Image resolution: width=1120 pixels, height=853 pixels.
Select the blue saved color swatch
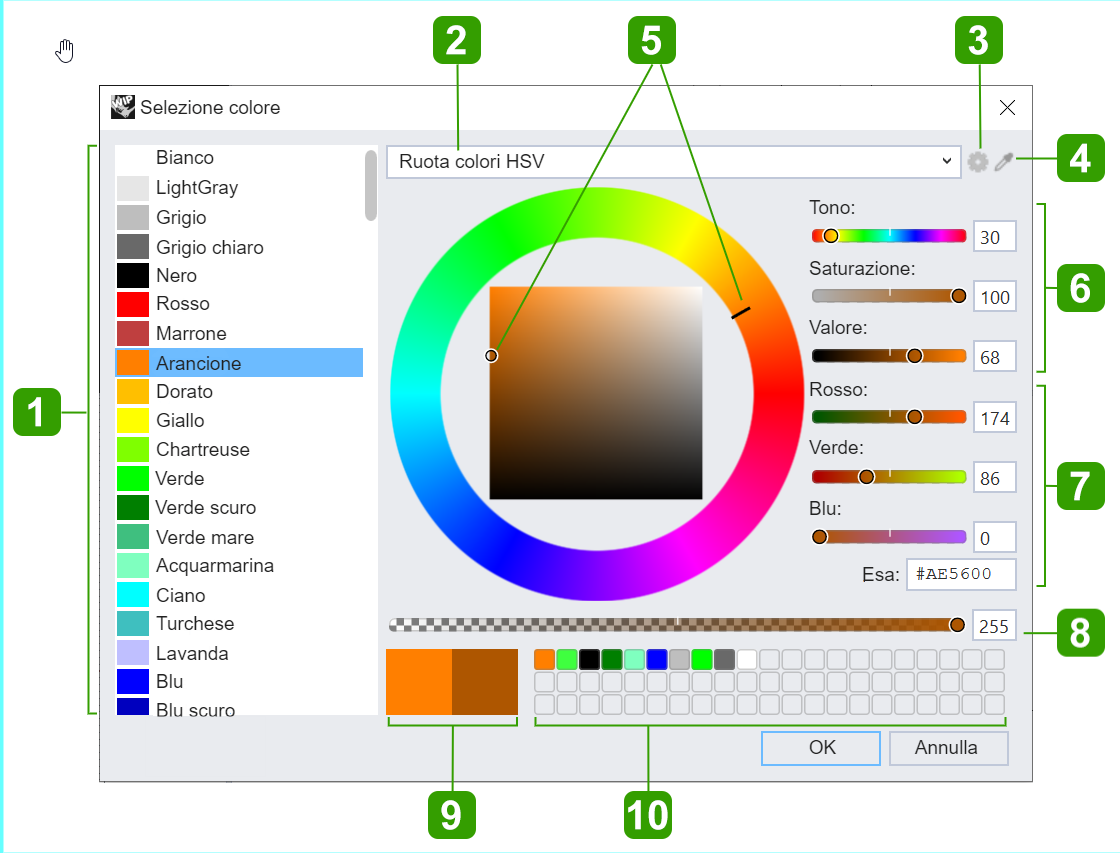tap(656, 659)
